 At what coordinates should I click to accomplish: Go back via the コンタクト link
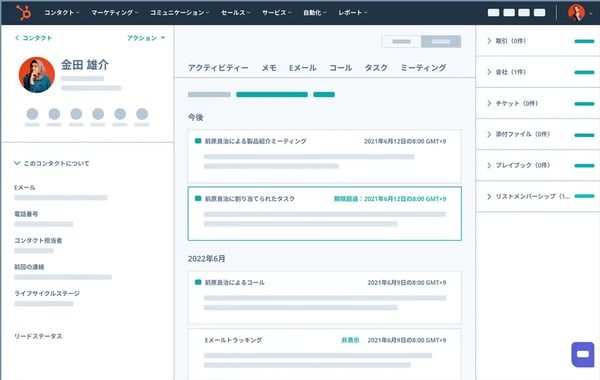pyautogui.click(x=37, y=38)
